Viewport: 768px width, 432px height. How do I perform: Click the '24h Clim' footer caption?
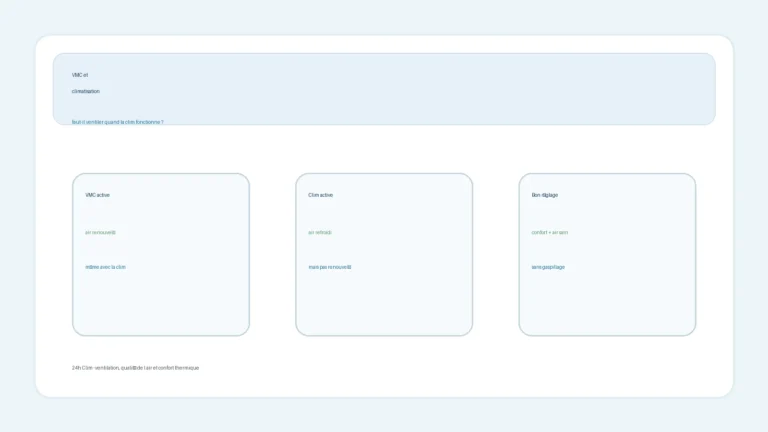(136, 368)
